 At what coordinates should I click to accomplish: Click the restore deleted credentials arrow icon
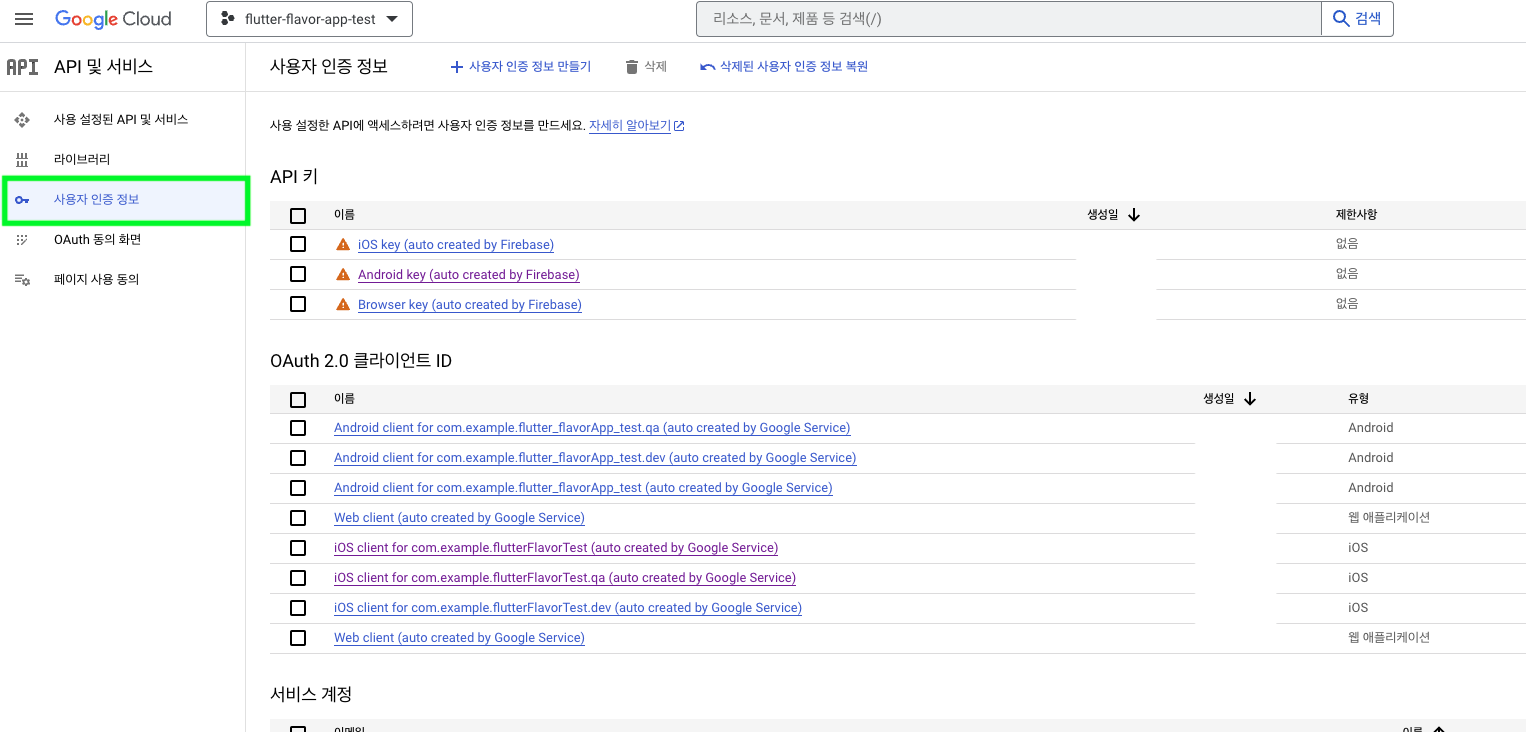[x=708, y=67]
